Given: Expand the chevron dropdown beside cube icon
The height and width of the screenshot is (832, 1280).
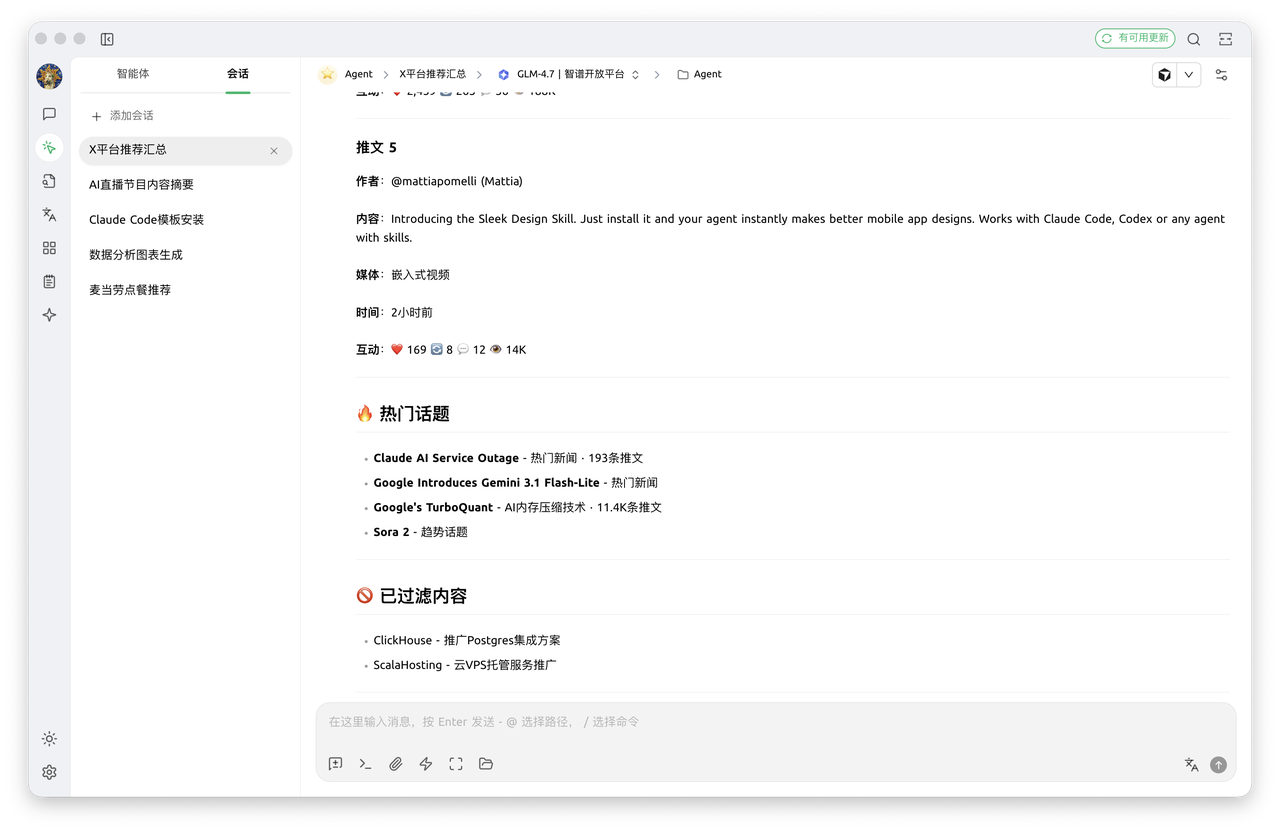Looking at the screenshot, I should 1189,75.
